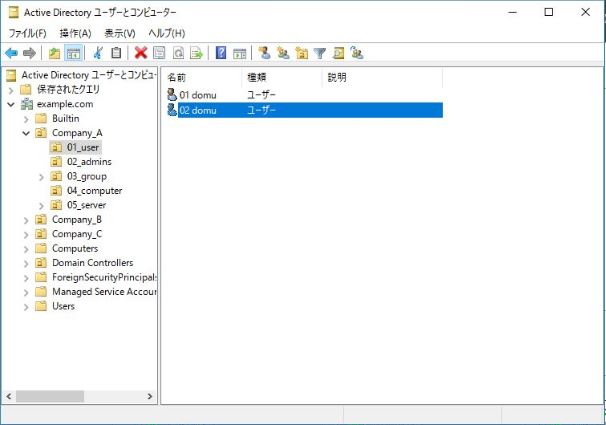606x425 pixels.
Task: Select the 02 domu user row
Action: click(x=305, y=110)
